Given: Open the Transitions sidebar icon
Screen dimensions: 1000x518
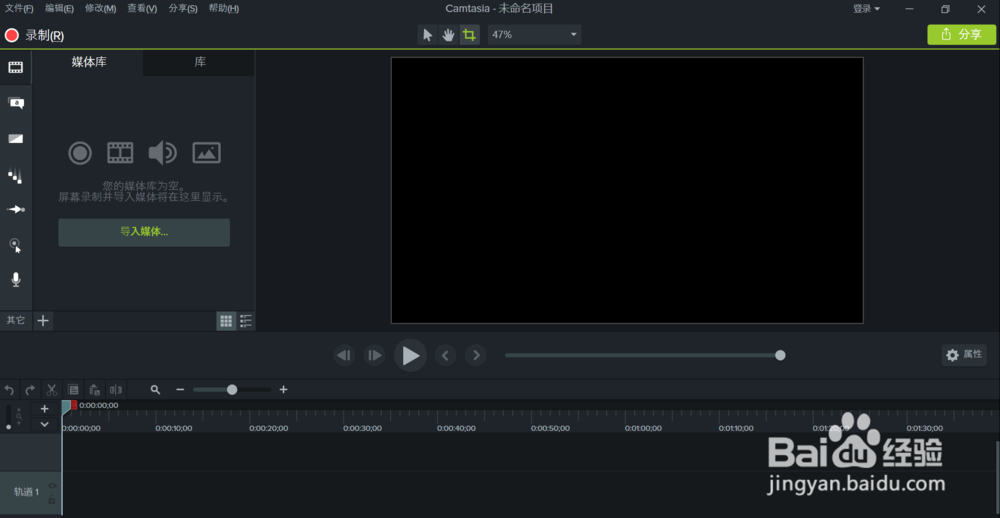Looking at the screenshot, I should pos(15,138).
